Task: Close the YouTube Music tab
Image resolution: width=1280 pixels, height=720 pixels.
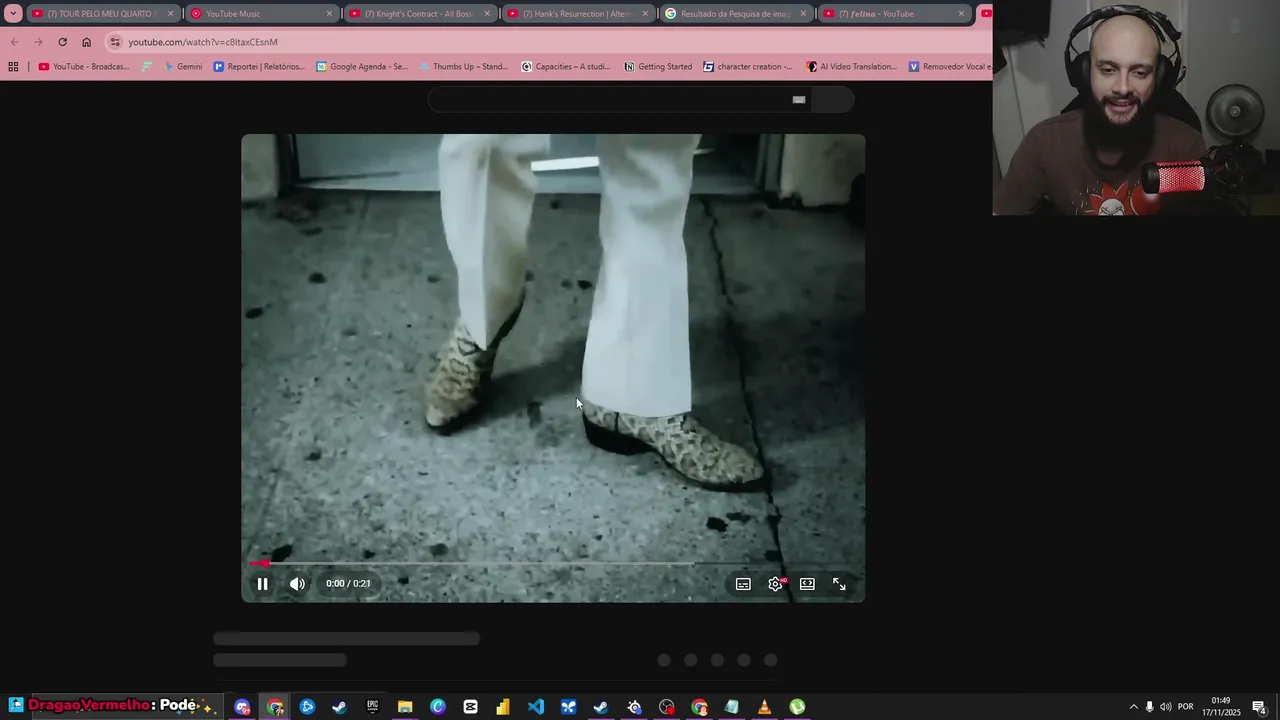Action: coord(329,14)
